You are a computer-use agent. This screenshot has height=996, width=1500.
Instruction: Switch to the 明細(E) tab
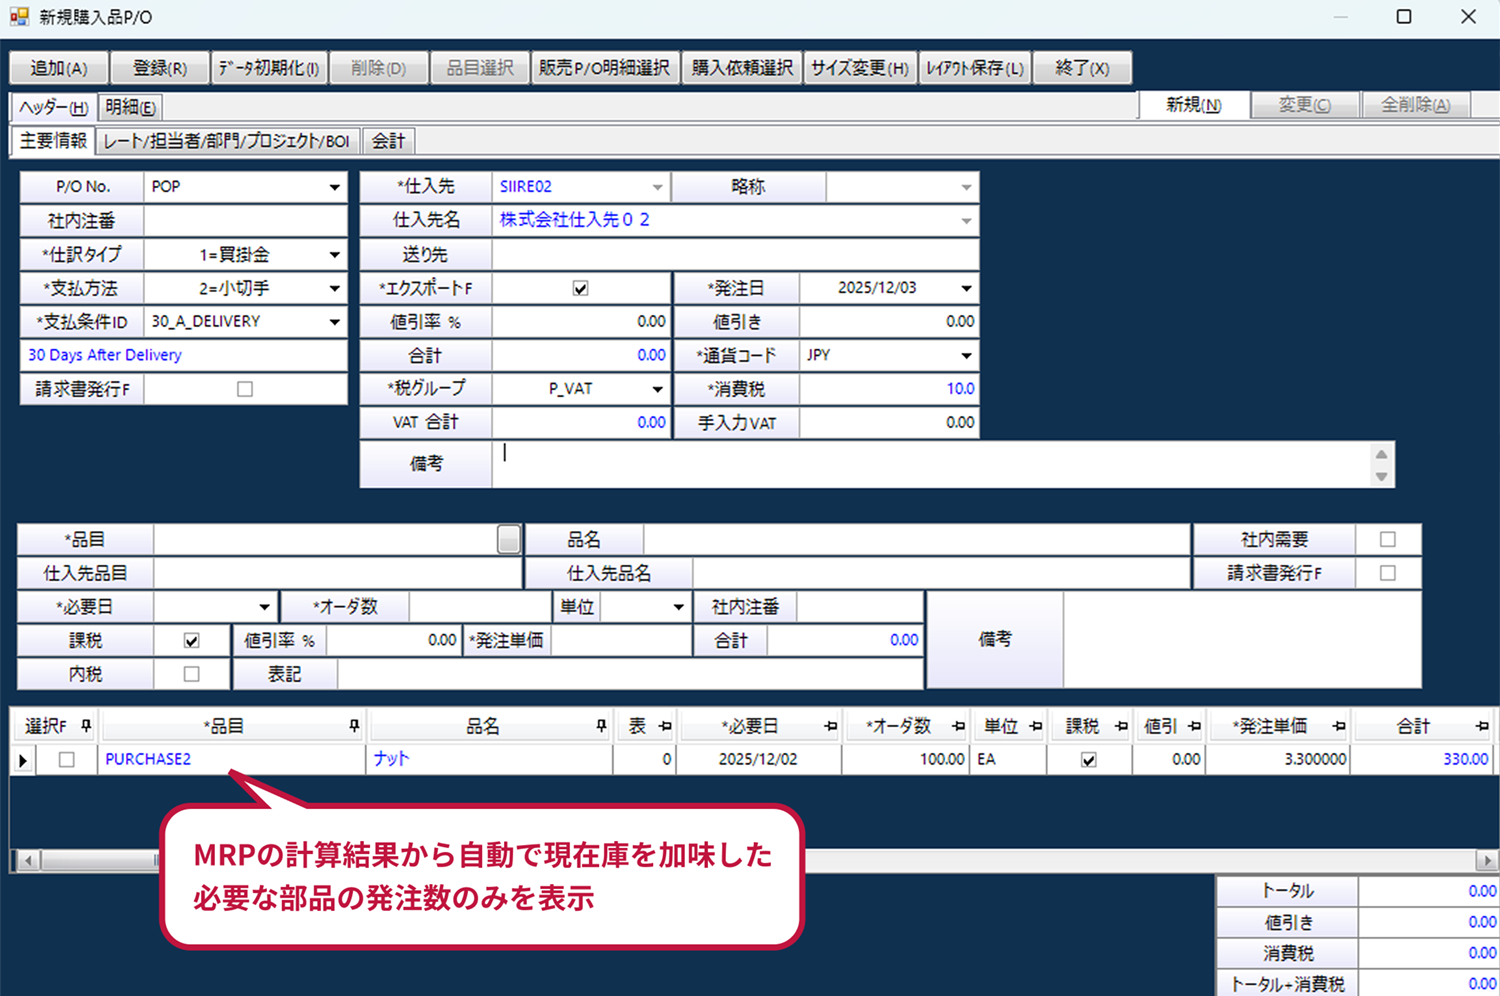(130, 107)
